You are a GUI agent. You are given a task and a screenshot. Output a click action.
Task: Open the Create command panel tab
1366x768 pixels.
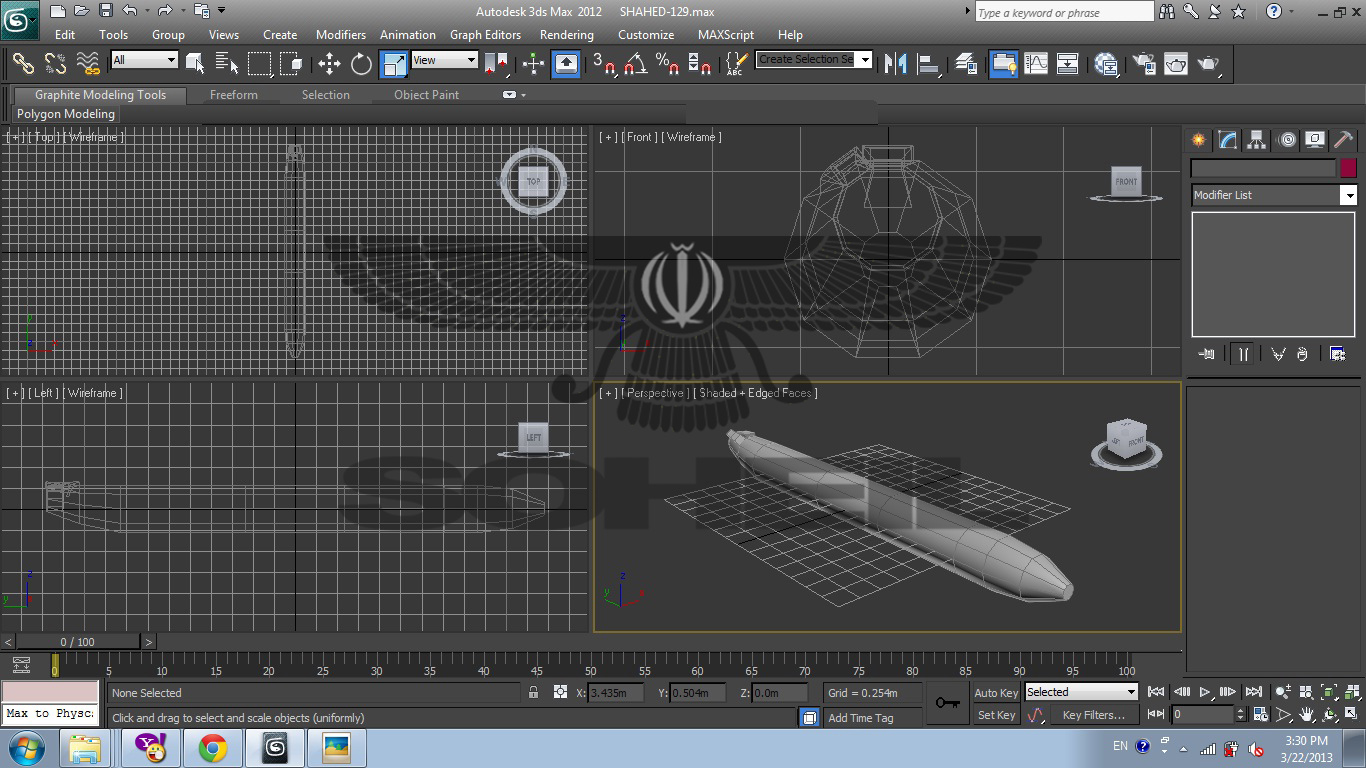1198,140
